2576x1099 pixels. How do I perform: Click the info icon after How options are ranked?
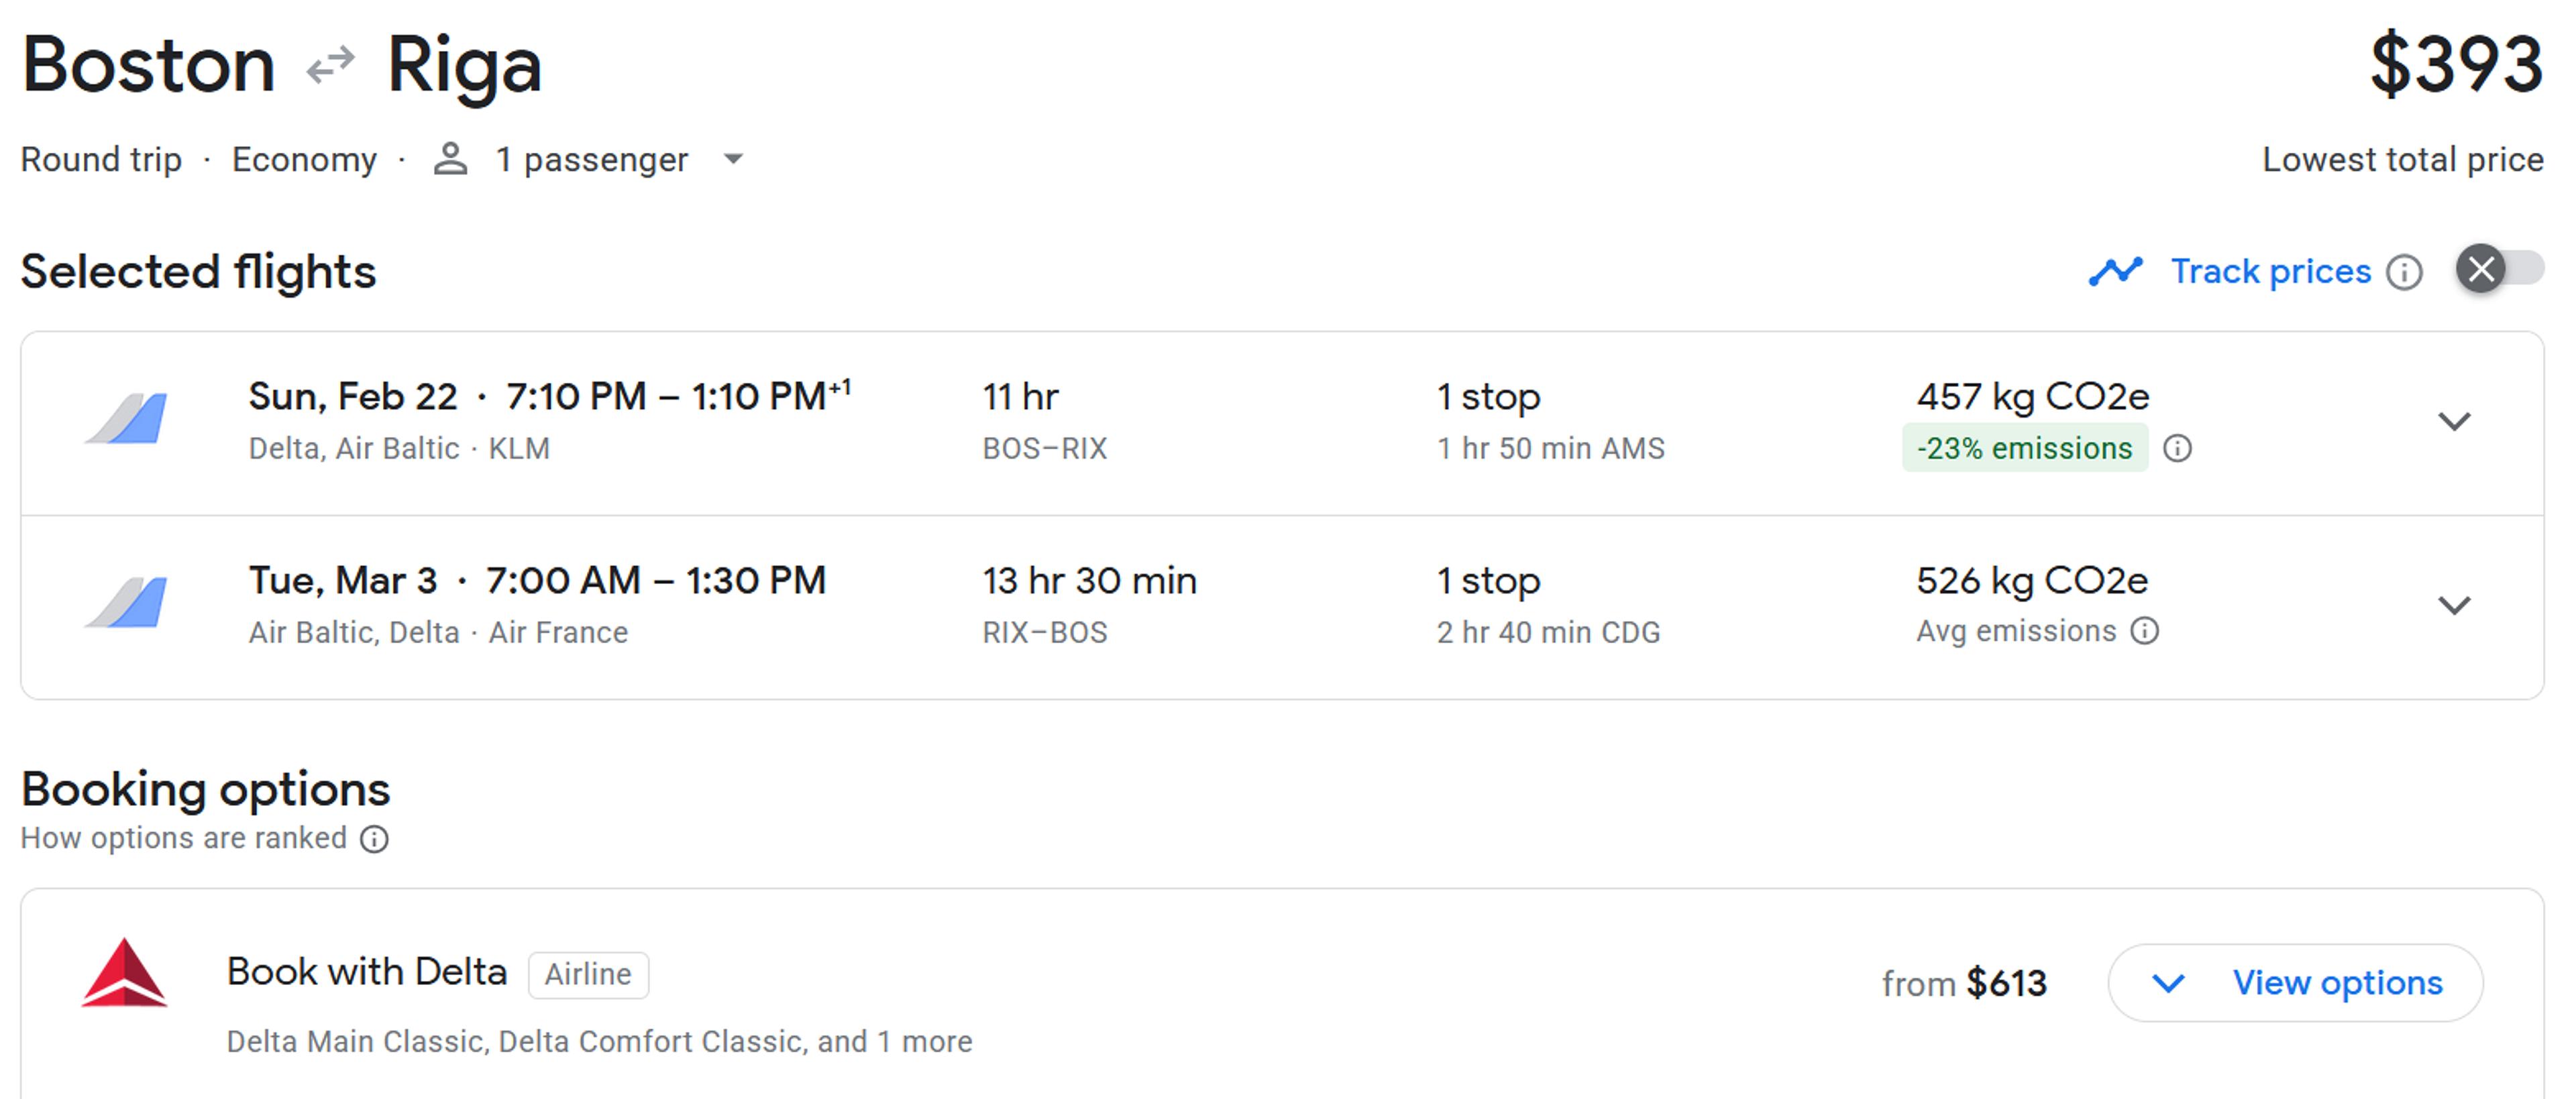coord(374,838)
